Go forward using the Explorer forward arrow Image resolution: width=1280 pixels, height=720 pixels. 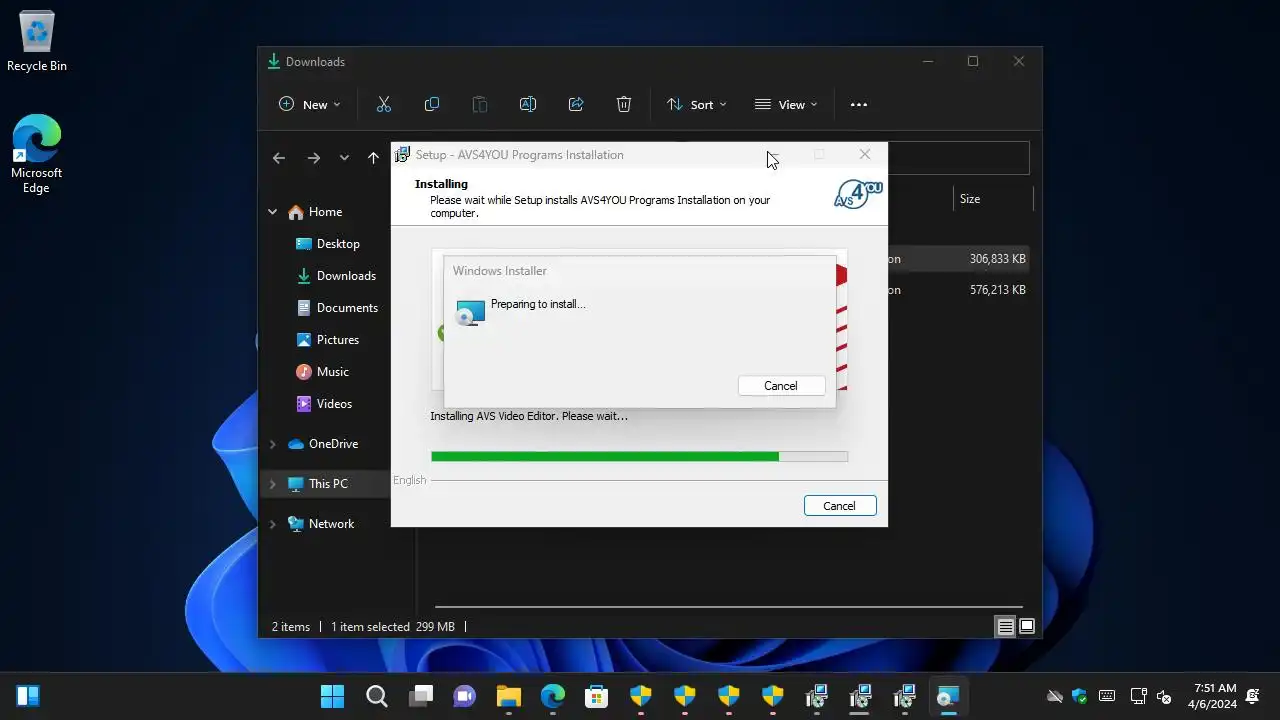point(314,158)
